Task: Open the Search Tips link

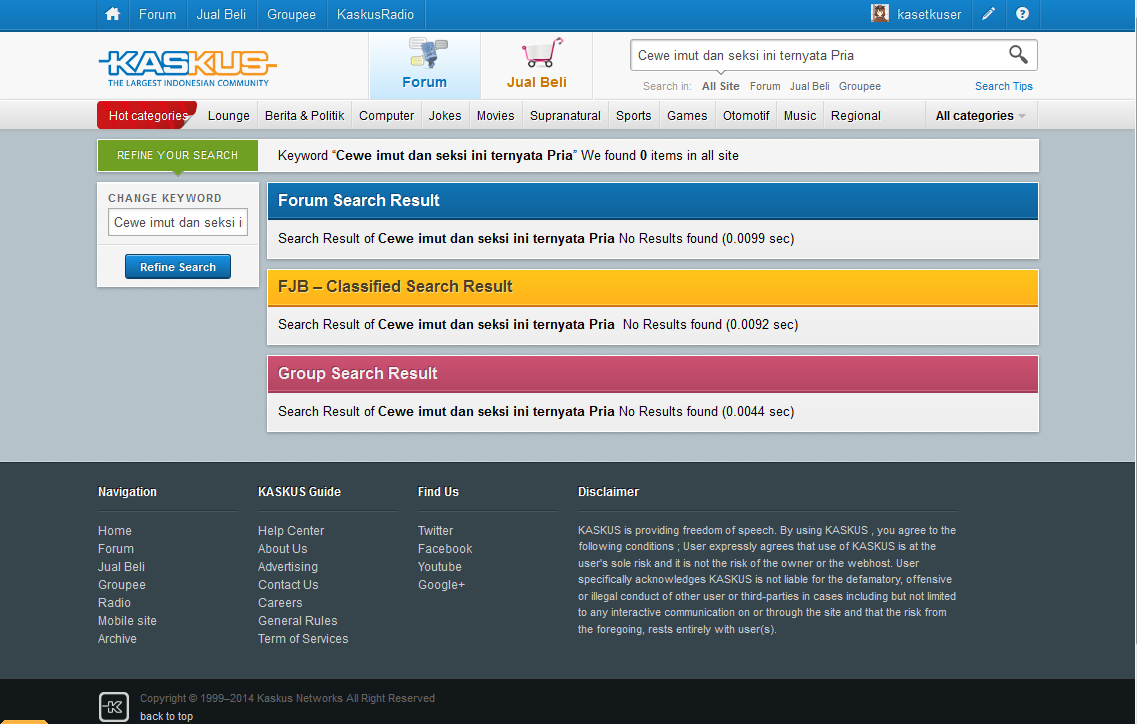Action: [1004, 86]
